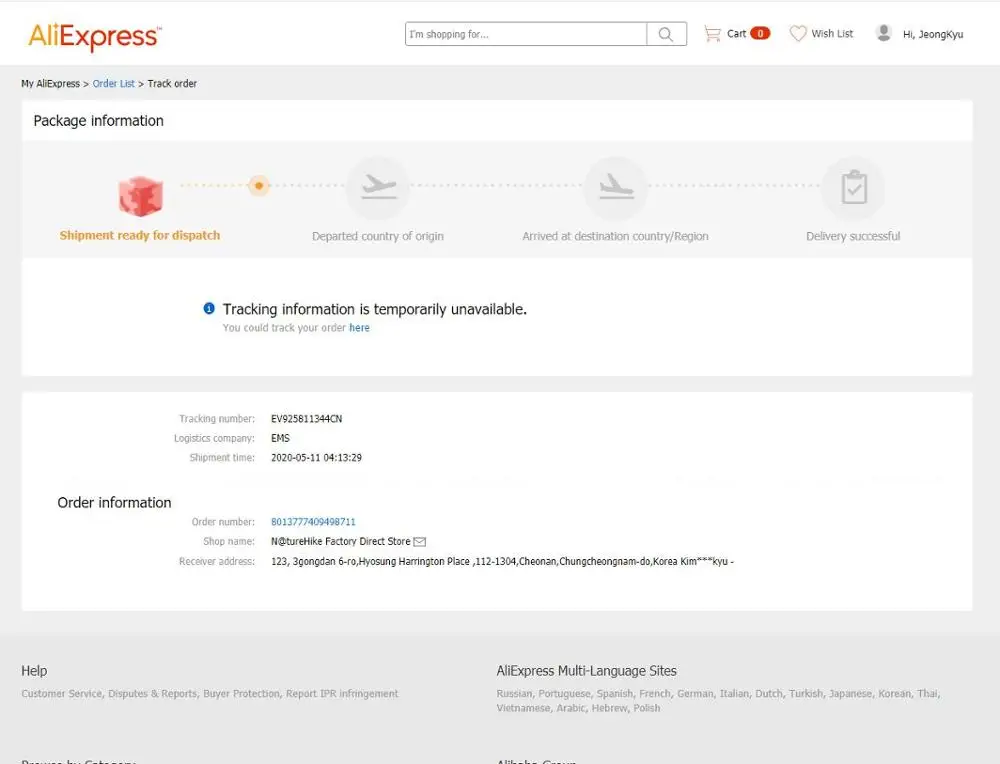Image resolution: width=1000 pixels, height=764 pixels.
Task: Switch to Korean language site
Action: 894,693
